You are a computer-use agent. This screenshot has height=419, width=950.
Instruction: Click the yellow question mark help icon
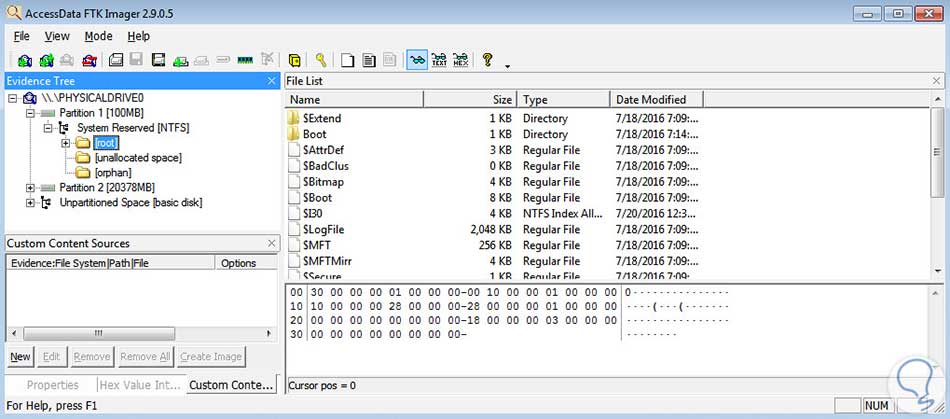pos(487,59)
